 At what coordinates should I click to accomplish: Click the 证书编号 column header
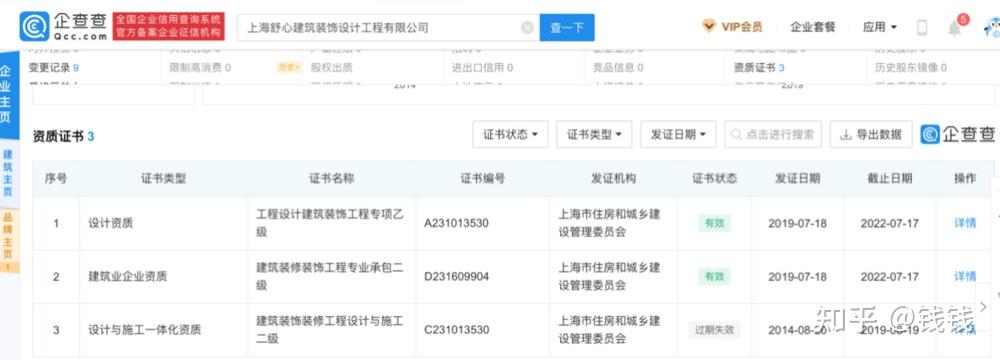coord(483,179)
